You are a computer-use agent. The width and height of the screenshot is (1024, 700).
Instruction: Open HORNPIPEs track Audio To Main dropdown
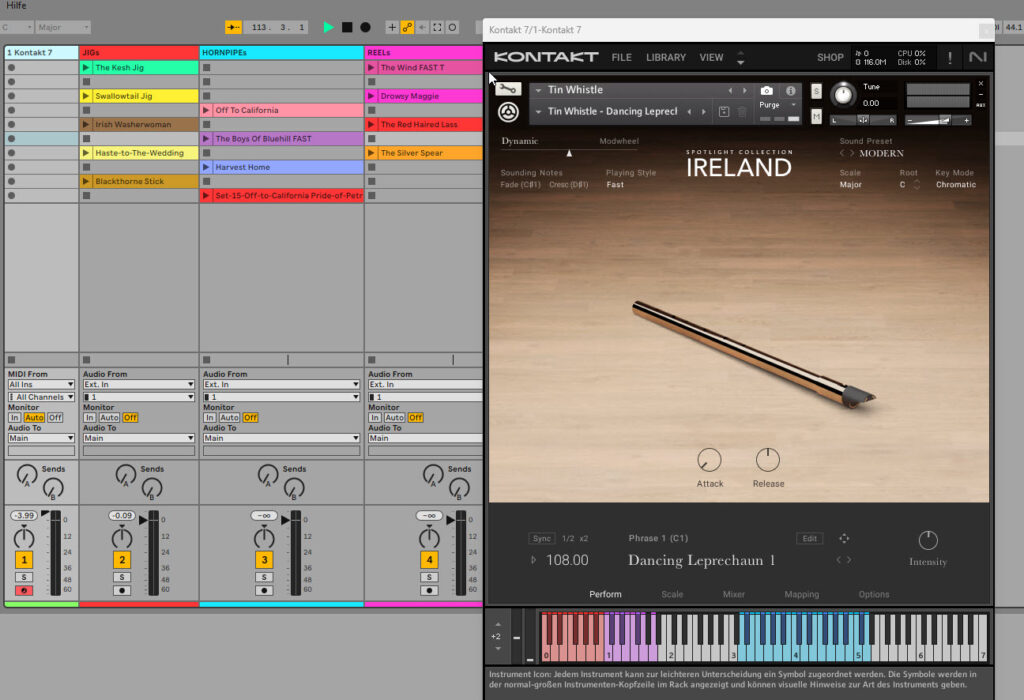click(281, 438)
